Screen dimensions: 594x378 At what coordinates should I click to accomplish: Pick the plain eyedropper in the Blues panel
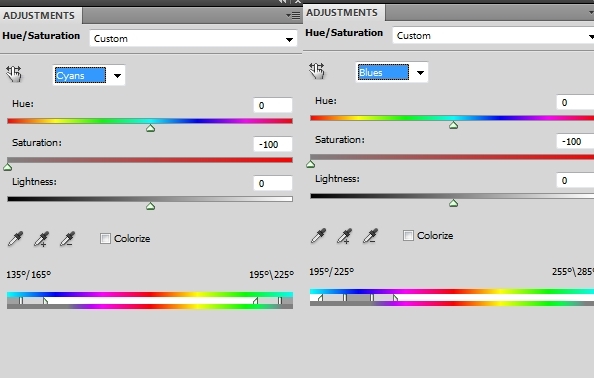318,236
